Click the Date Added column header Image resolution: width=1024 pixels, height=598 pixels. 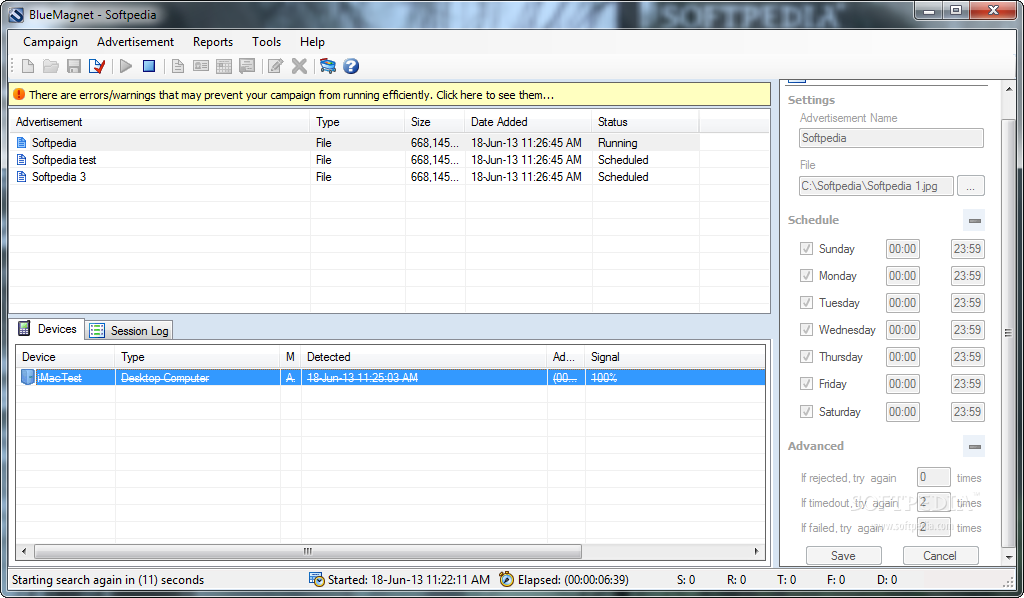[x=528, y=122]
